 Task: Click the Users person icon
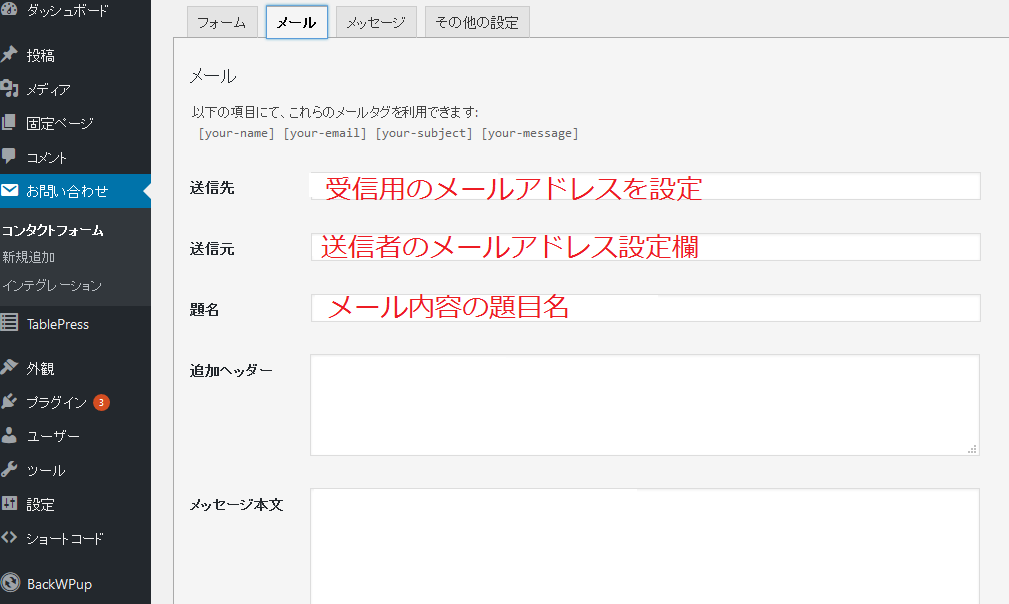[x=10, y=436]
